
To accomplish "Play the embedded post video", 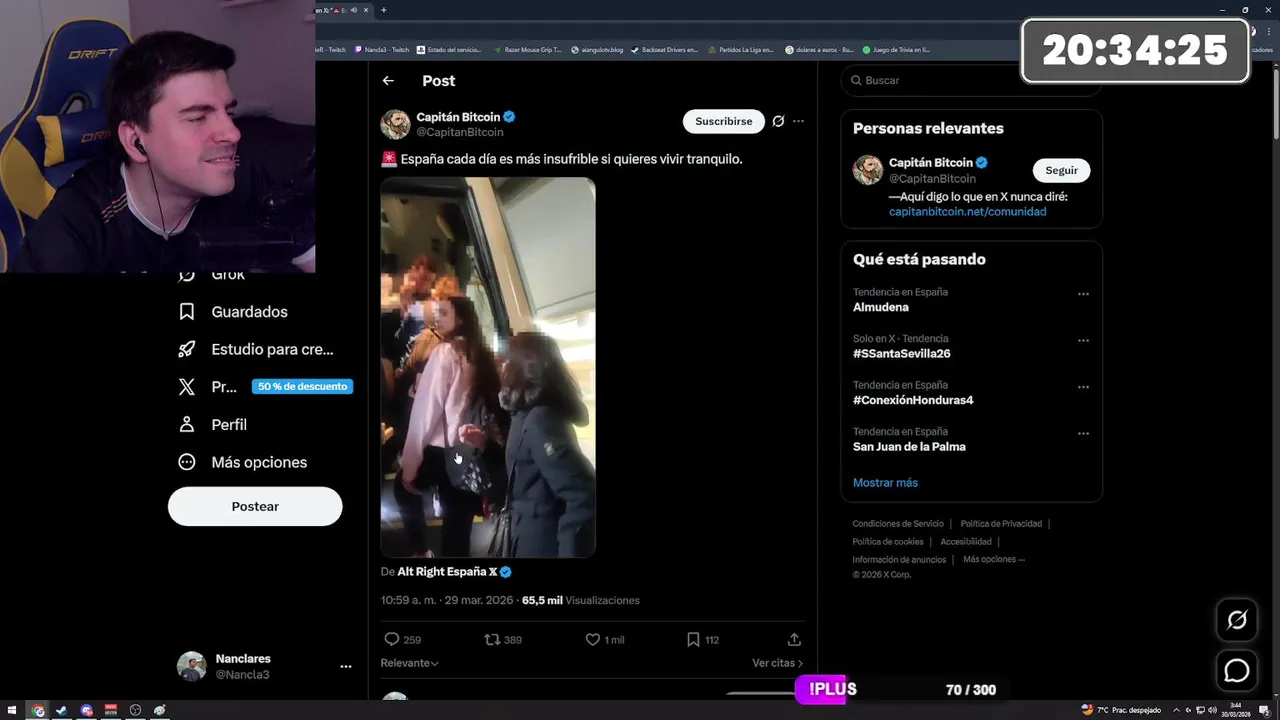I will pos(488,367).
